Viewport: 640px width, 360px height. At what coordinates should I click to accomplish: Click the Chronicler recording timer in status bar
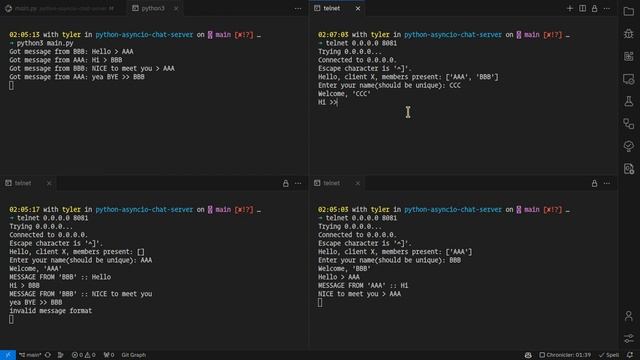coord(565,355)
